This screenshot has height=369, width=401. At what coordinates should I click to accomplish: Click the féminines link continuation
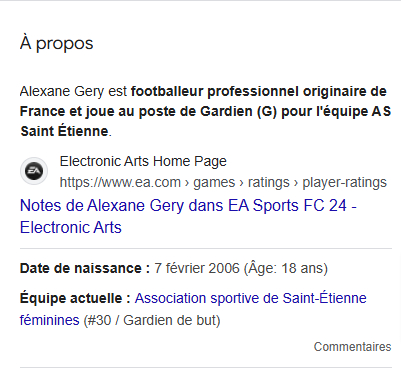(50, 320)
